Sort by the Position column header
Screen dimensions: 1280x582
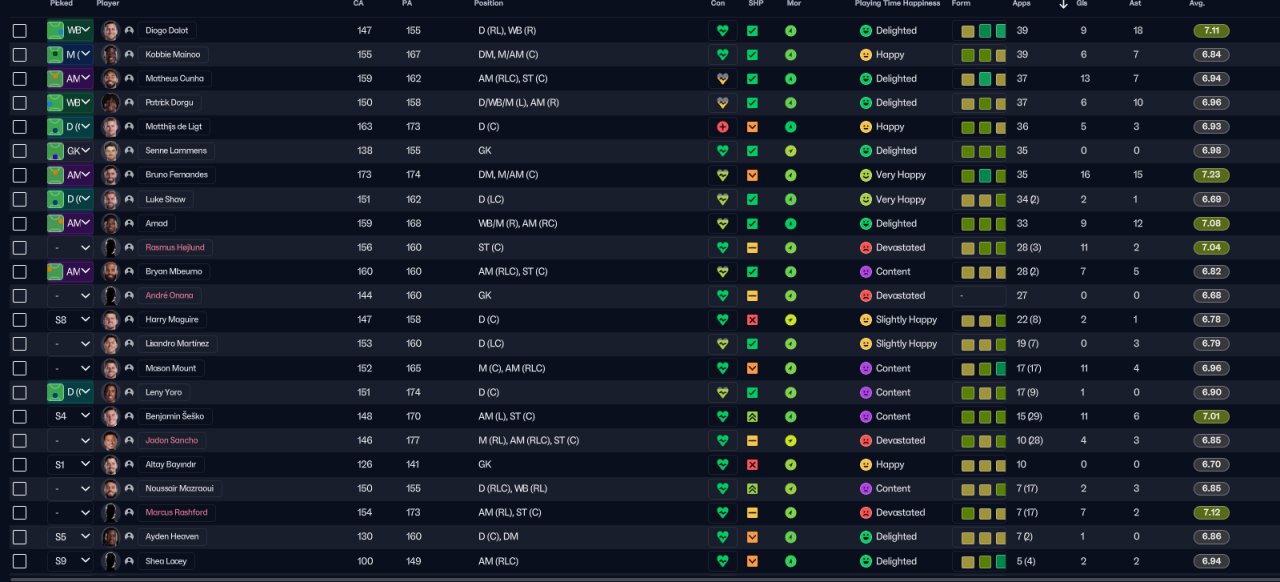pos(489,4)
